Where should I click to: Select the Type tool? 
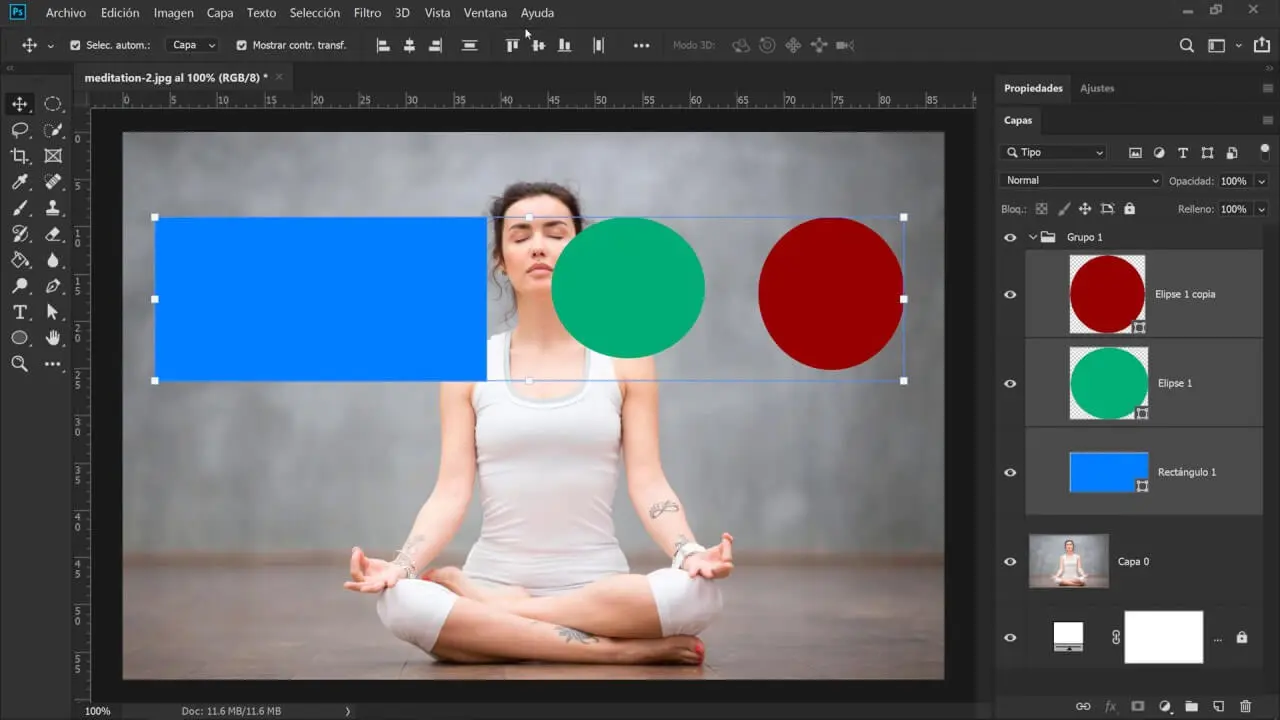(x=19, y=312)
